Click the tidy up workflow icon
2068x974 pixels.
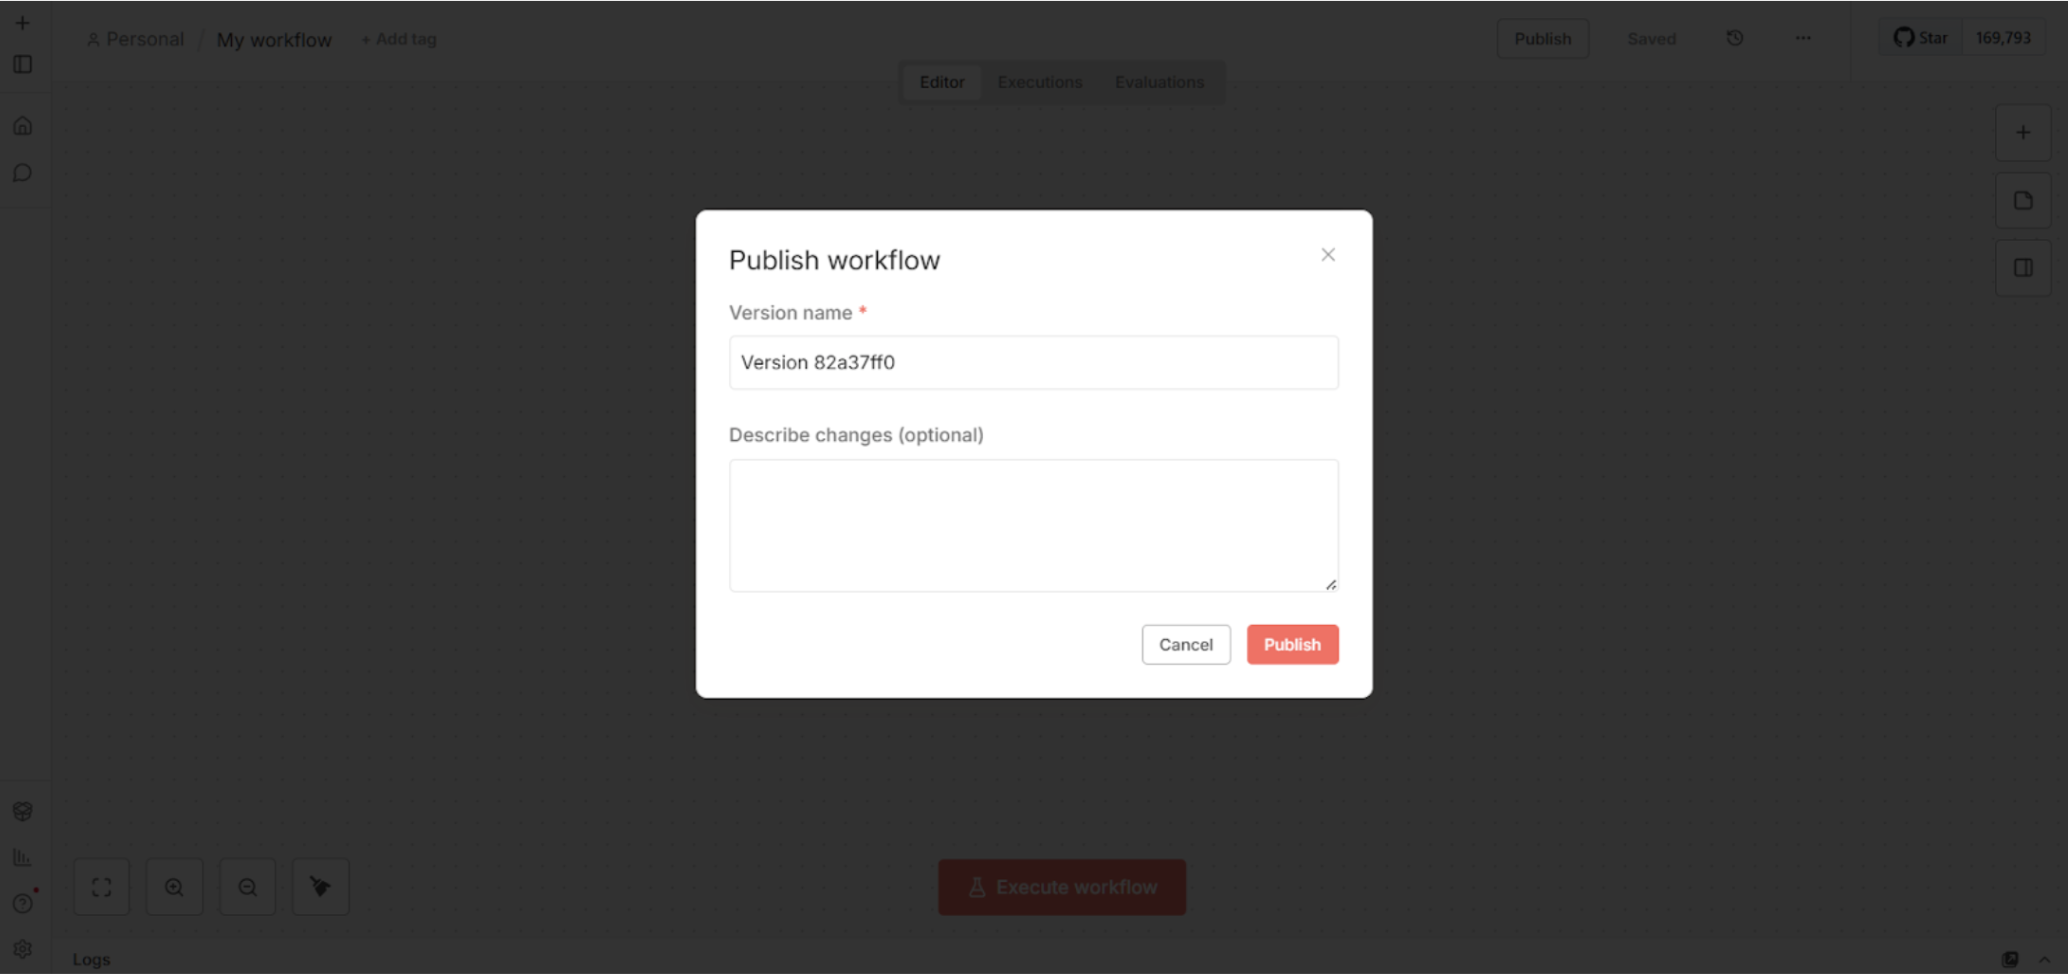point(320,887)
